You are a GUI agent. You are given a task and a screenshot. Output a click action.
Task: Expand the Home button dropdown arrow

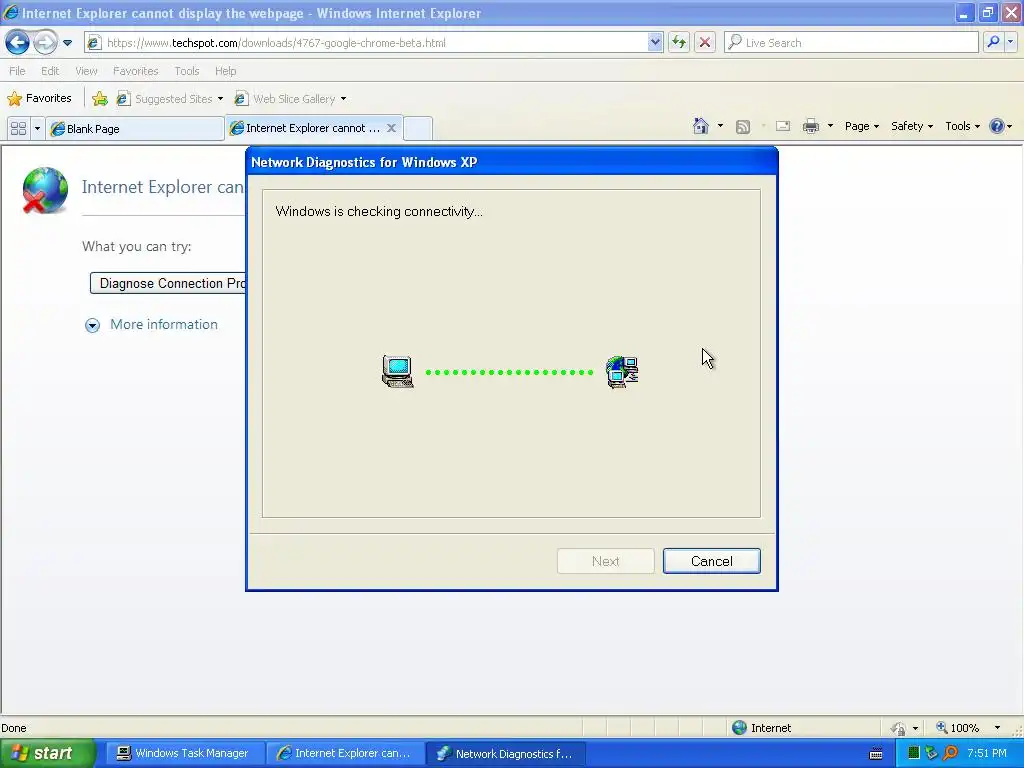click(x=720, y=126)
